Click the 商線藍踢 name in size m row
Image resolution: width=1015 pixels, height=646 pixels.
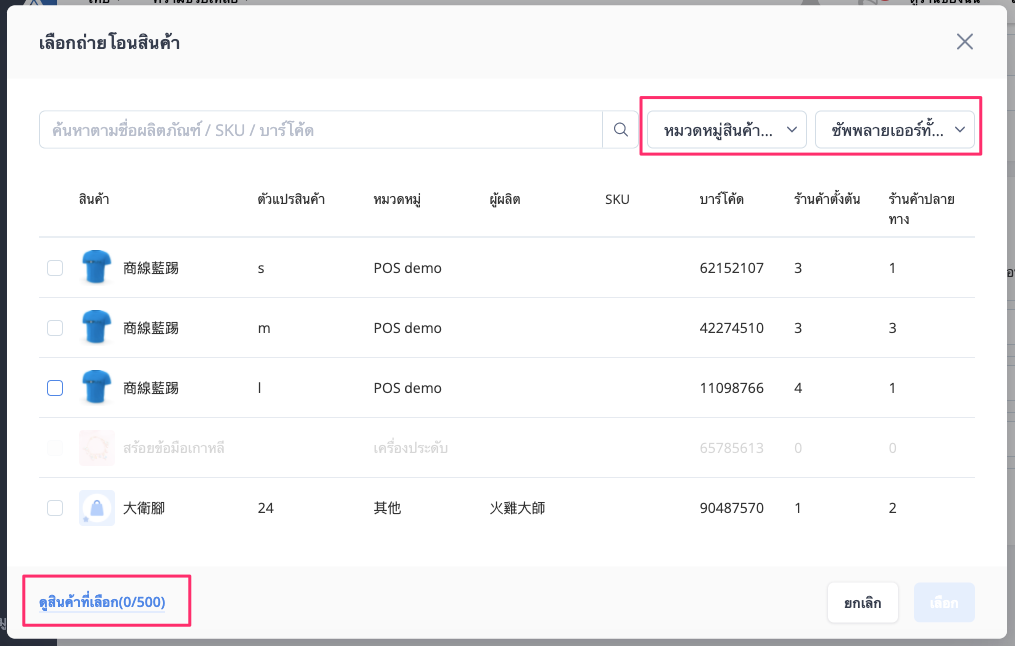[151, 328]
